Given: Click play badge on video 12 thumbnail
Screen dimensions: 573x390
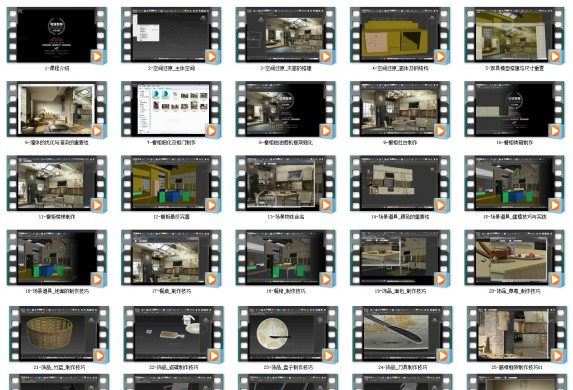Looking at the screenshot, I should click(x=211, y=205).
